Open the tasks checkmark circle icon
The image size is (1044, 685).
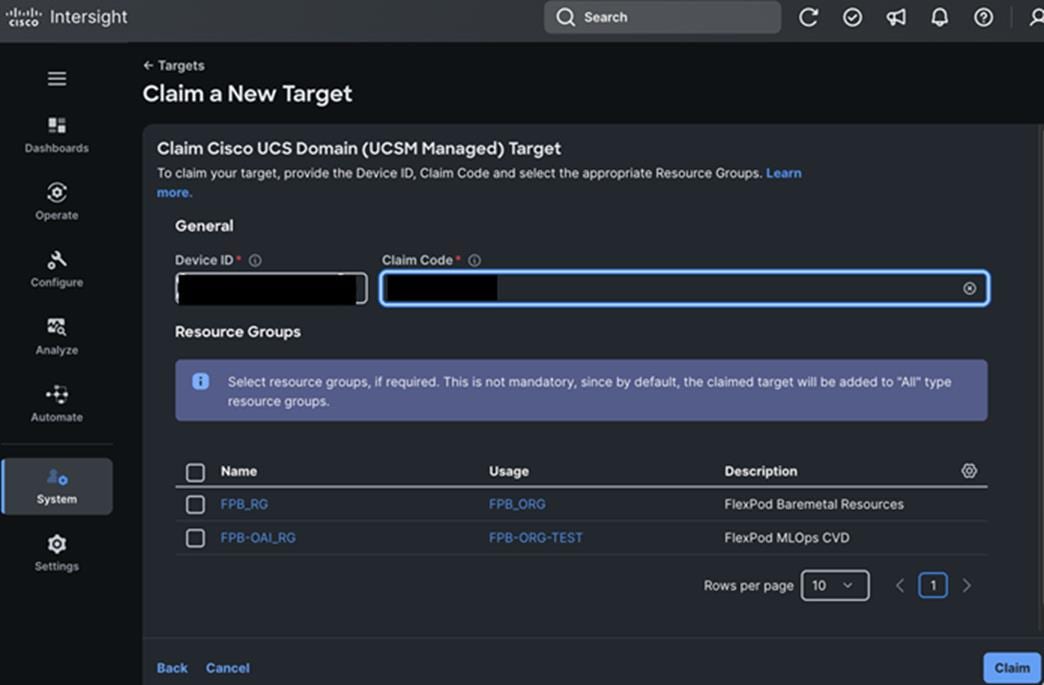point(852,17)
